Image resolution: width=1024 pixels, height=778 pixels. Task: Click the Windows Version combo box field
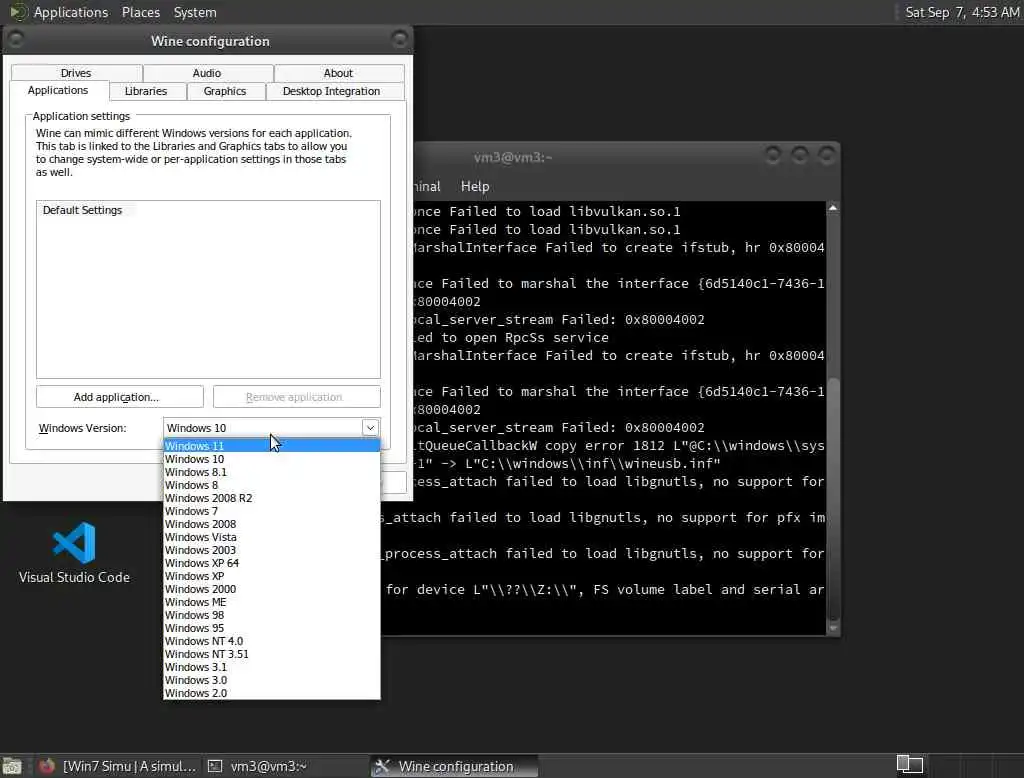271,428
